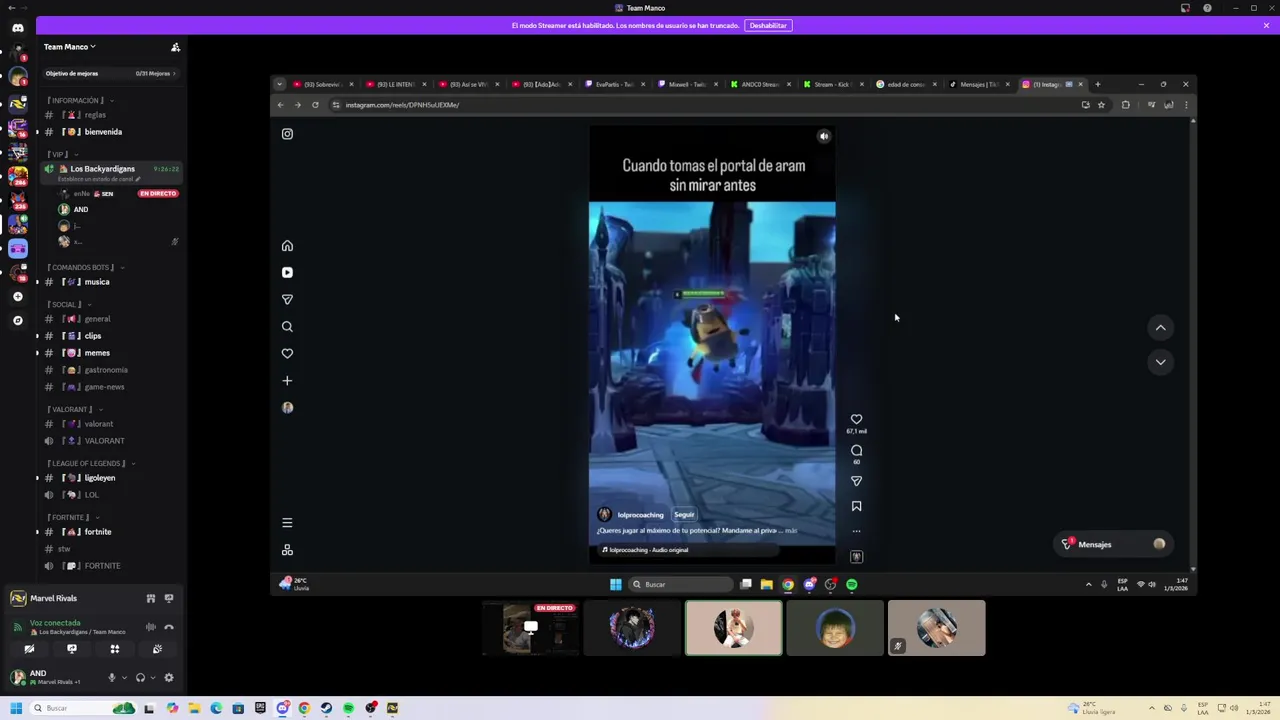Click the Add a Server plus icon

coord(18,297)
